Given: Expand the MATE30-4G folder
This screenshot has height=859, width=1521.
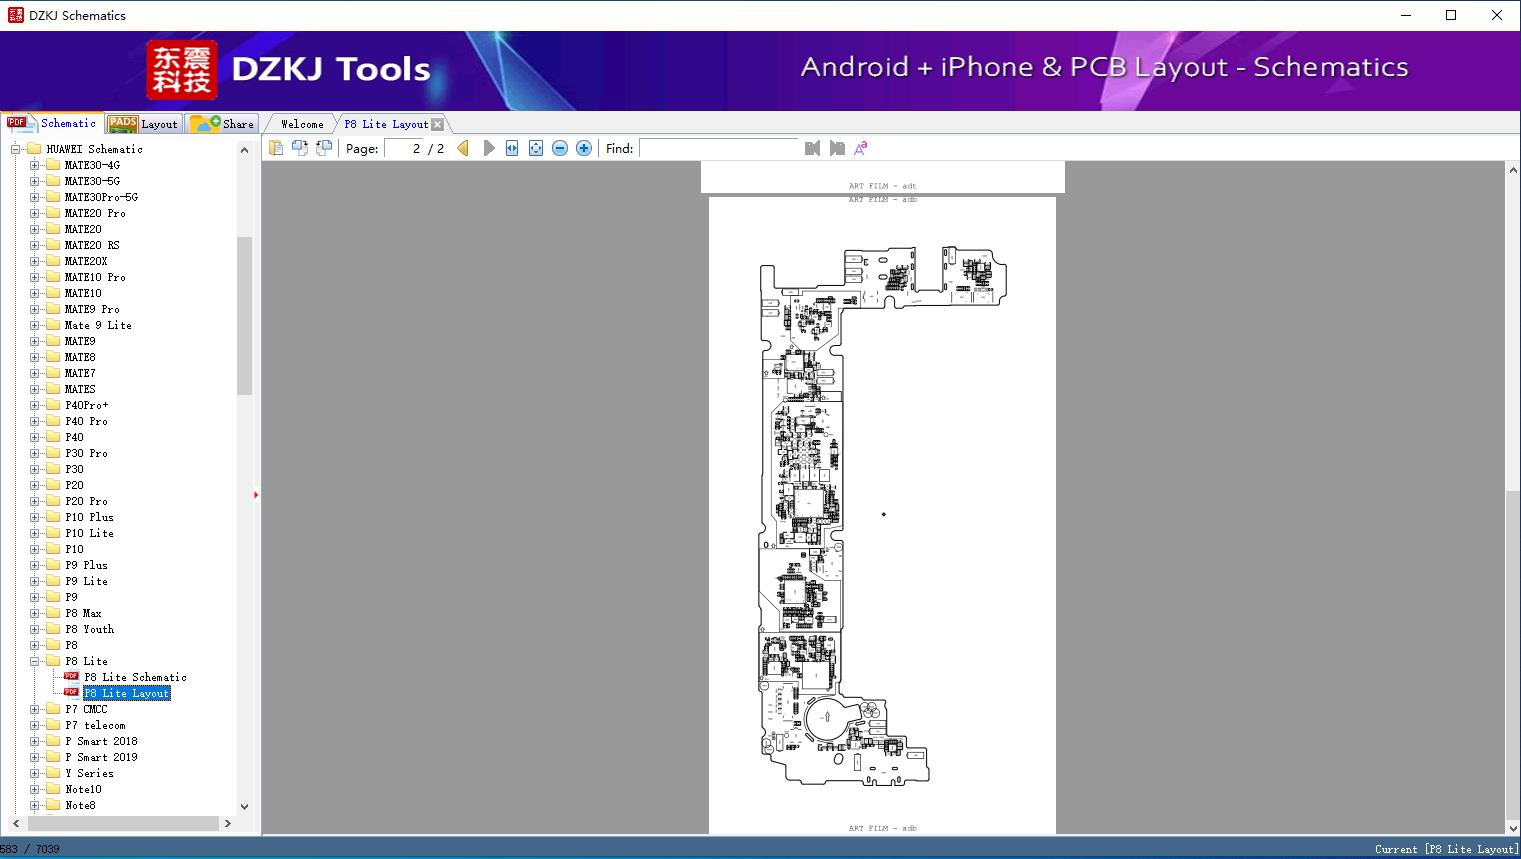Looking at the screenshot, I should coord(35,165).
